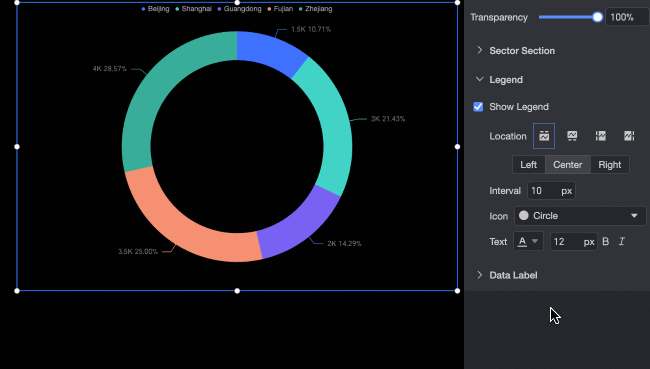This screenshot has height=369, width=650.
Task: Set legend location to left side
Action: pos(601,136)
